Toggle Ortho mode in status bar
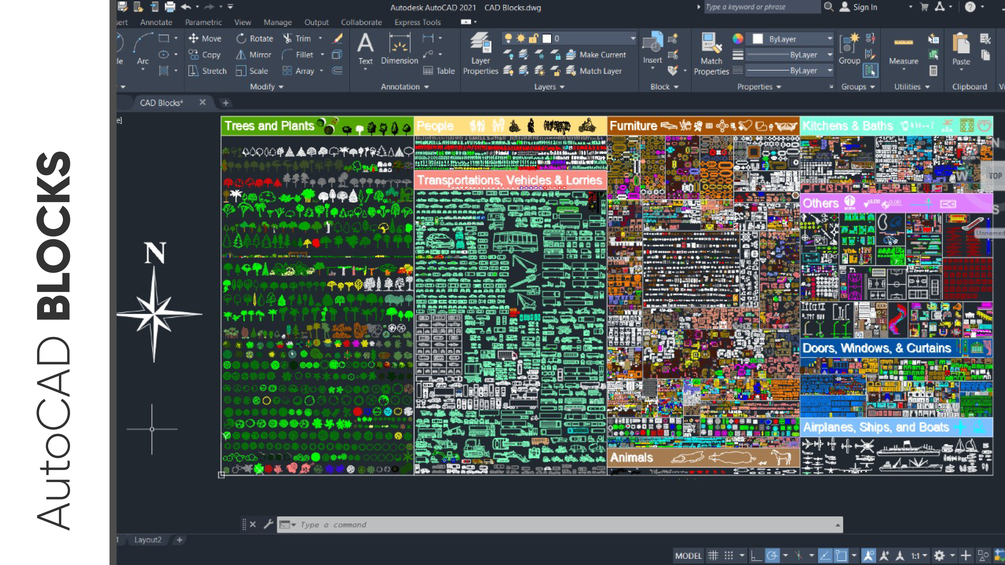This screenshot has width=1005, height=565. [x=756, y=555]
